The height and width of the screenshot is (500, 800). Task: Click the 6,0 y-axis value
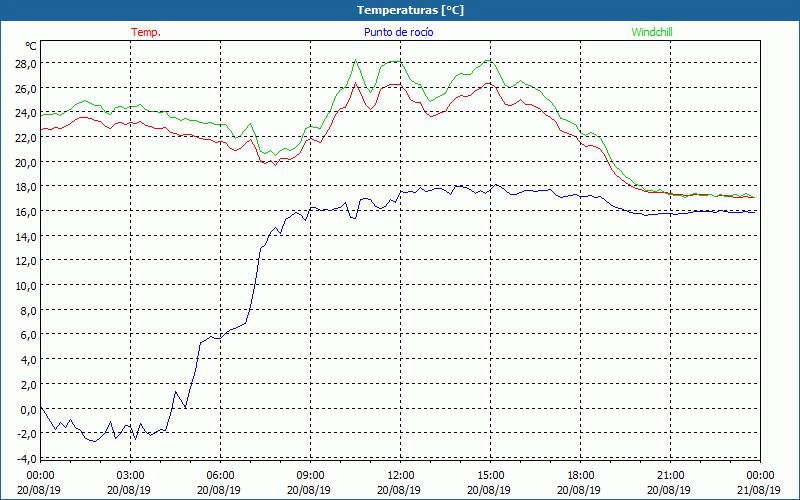click(29, 335)
